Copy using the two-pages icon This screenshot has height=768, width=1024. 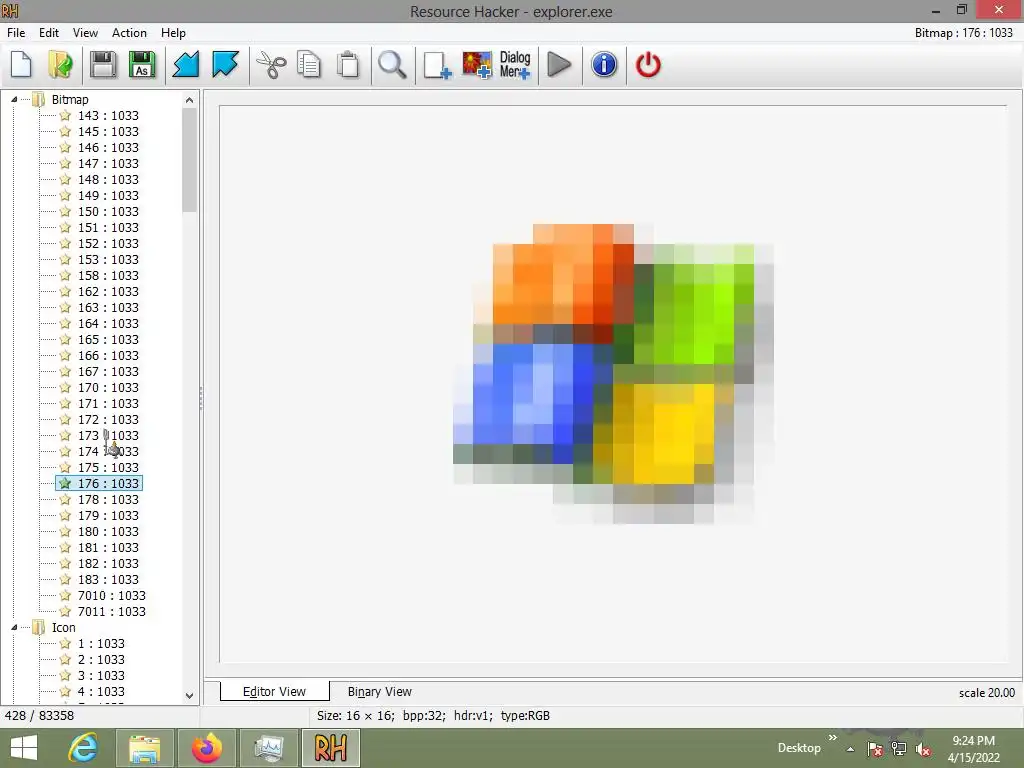click(x=309, y=65)
